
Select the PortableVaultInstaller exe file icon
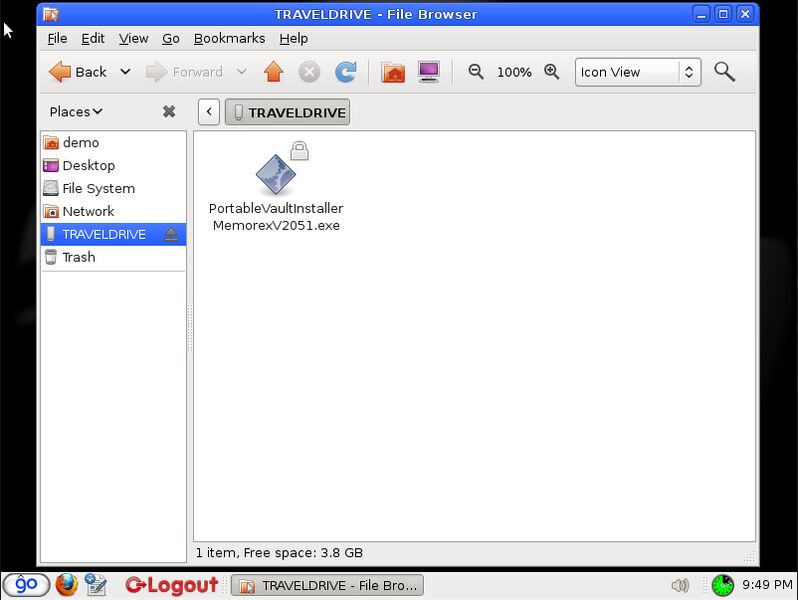(275, 175)
